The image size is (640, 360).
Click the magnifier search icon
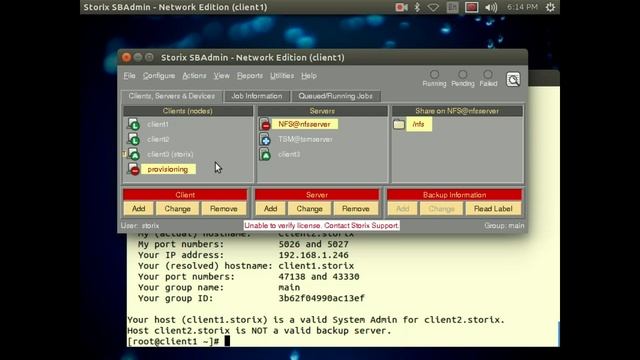point(513,80)
